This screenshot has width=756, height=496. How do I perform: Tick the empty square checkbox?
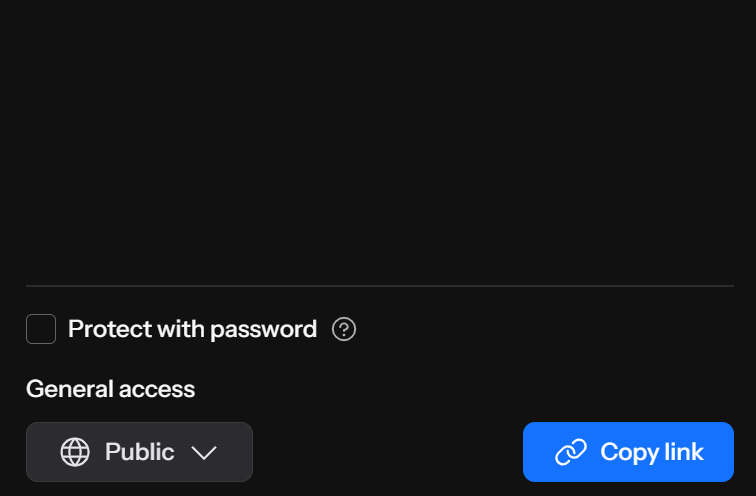41,329
